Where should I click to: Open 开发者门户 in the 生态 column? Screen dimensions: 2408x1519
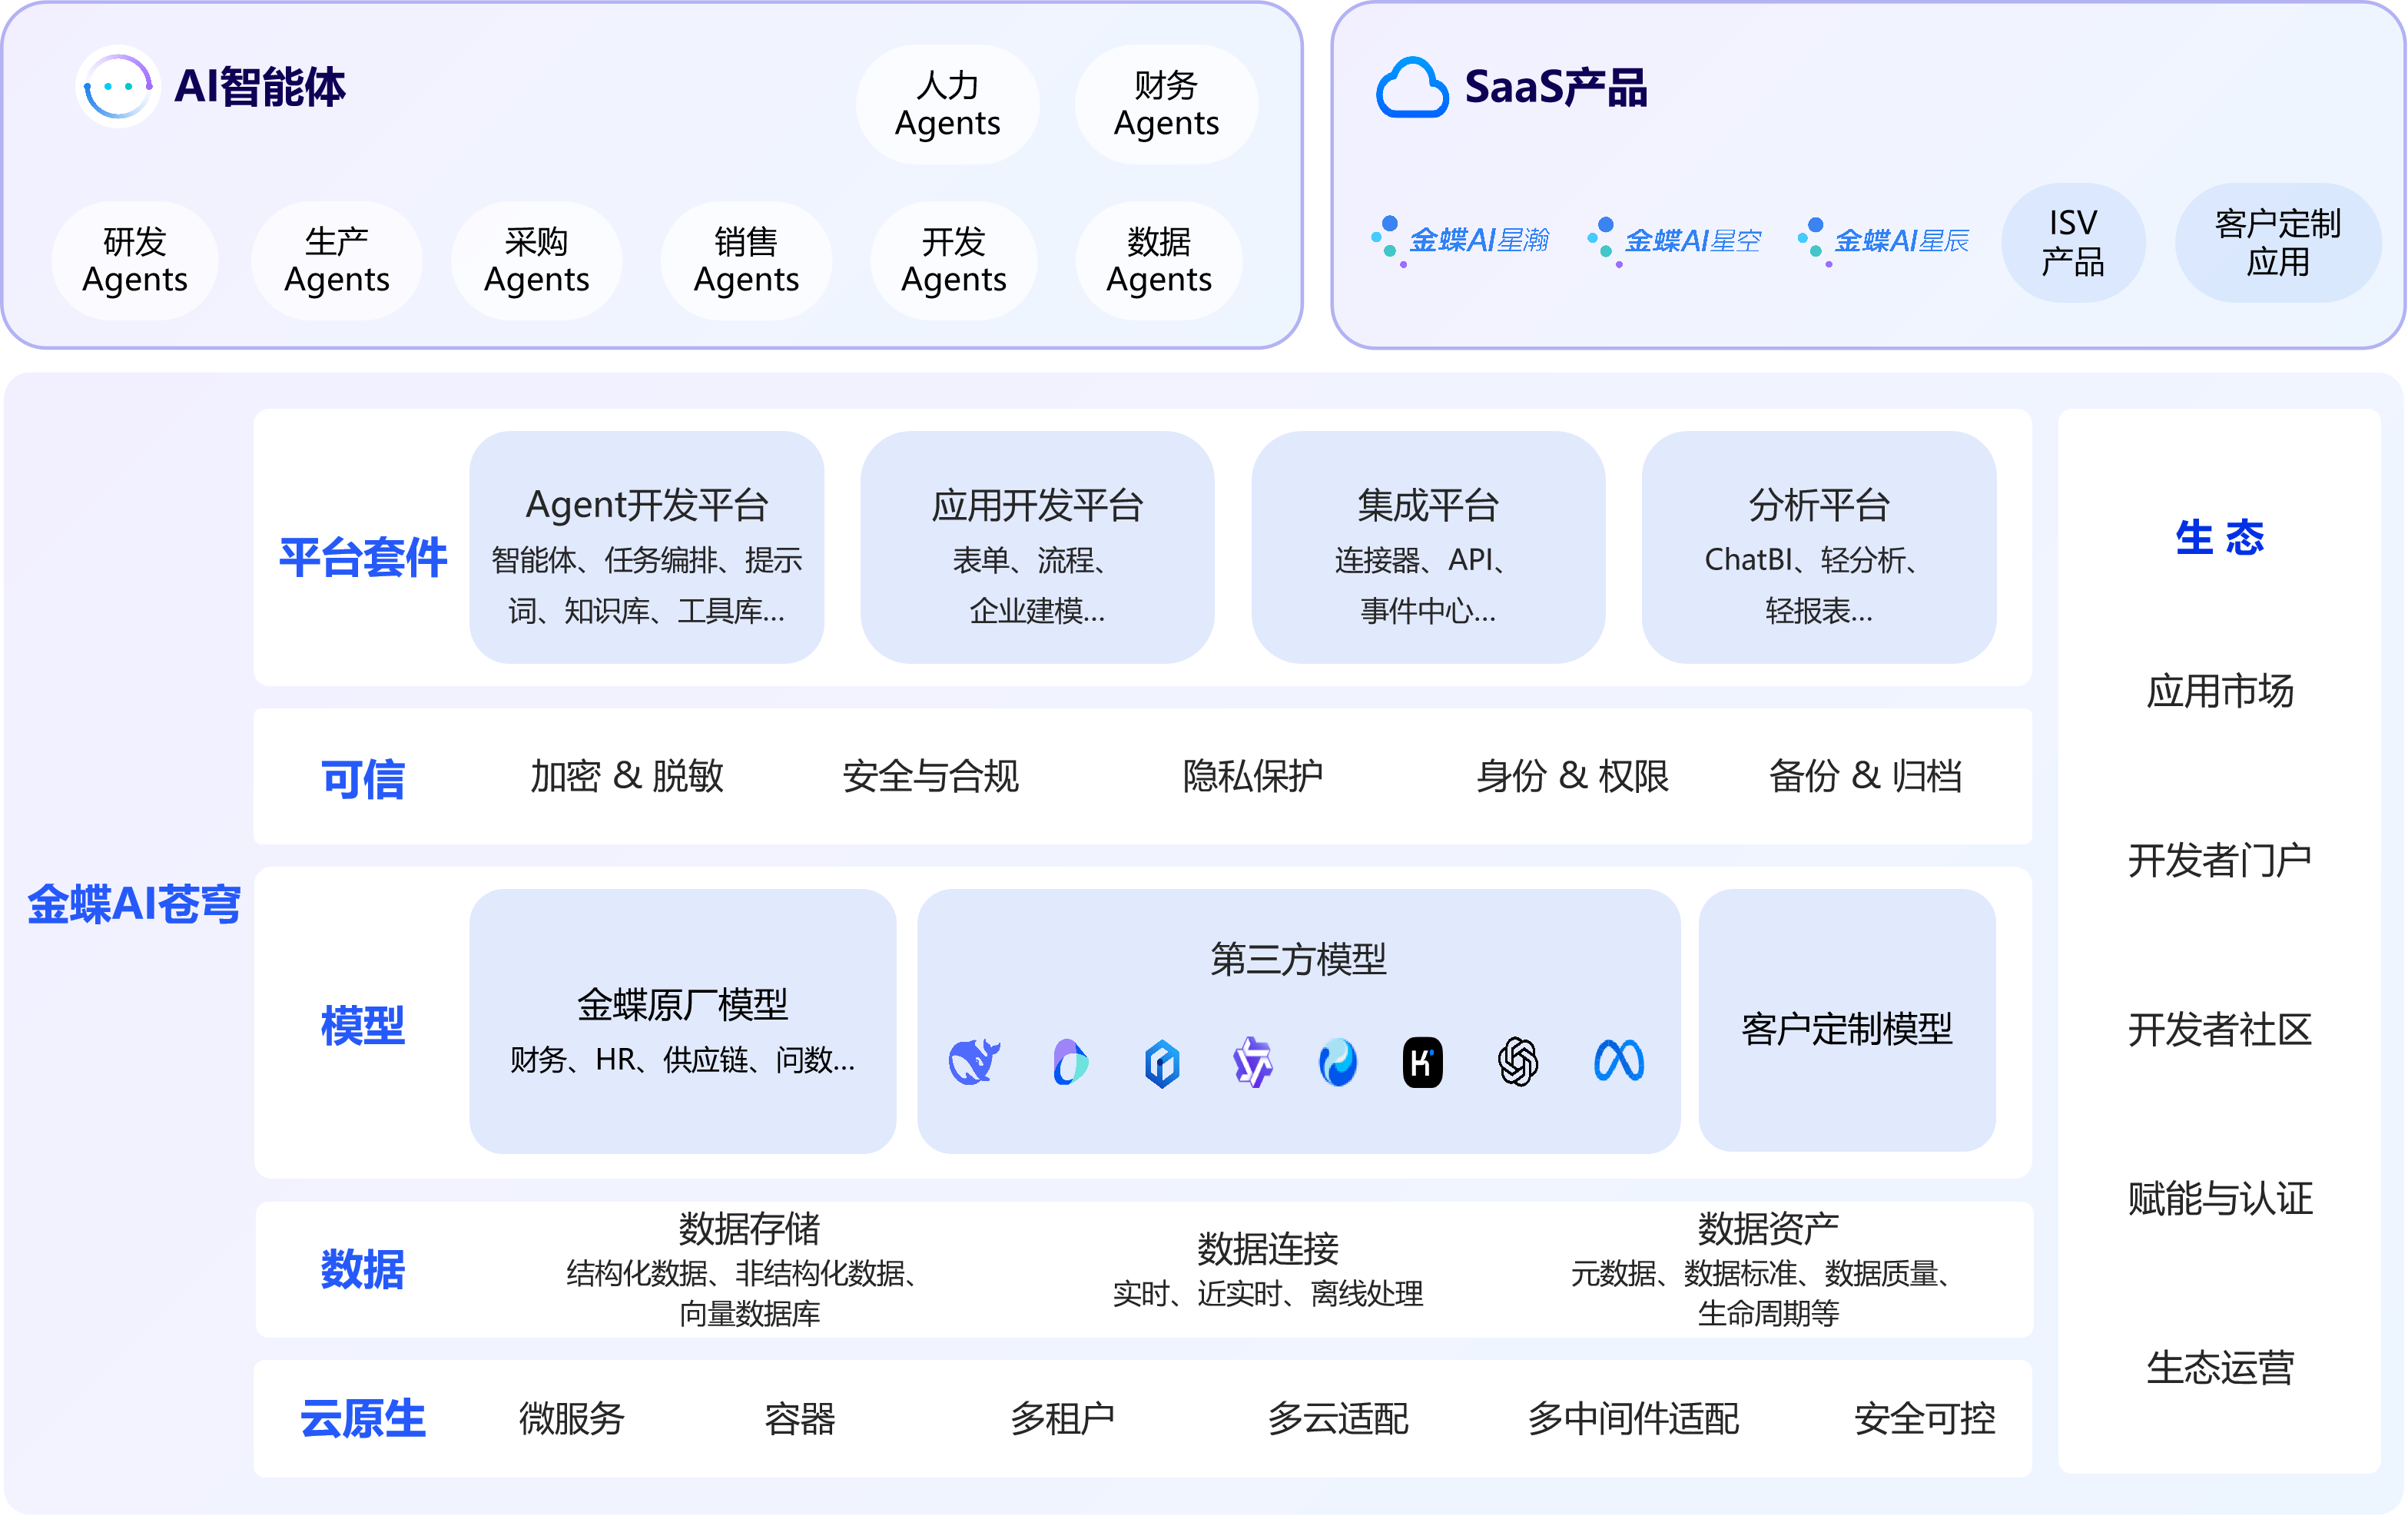2220,860
